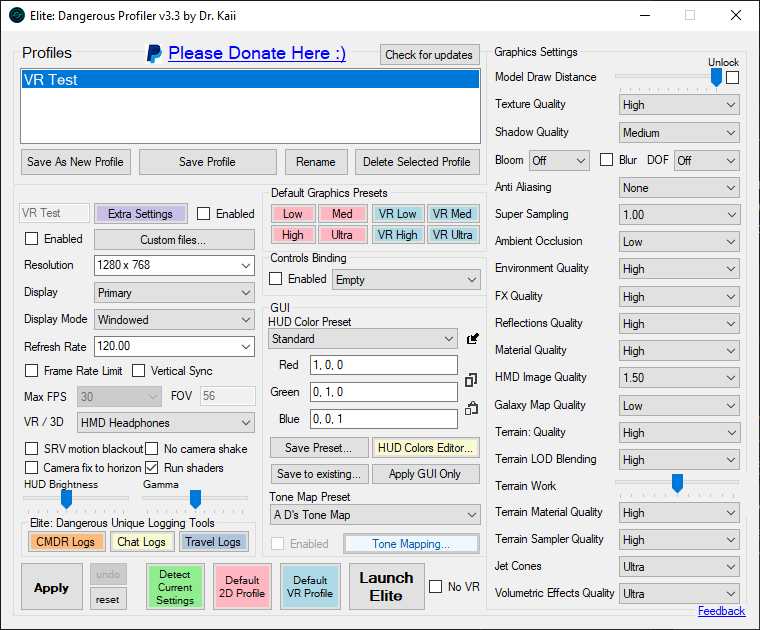Click the PayPal logo icon
The height and width of the screenshot is (630, 760).
click(x=154, y=53)
